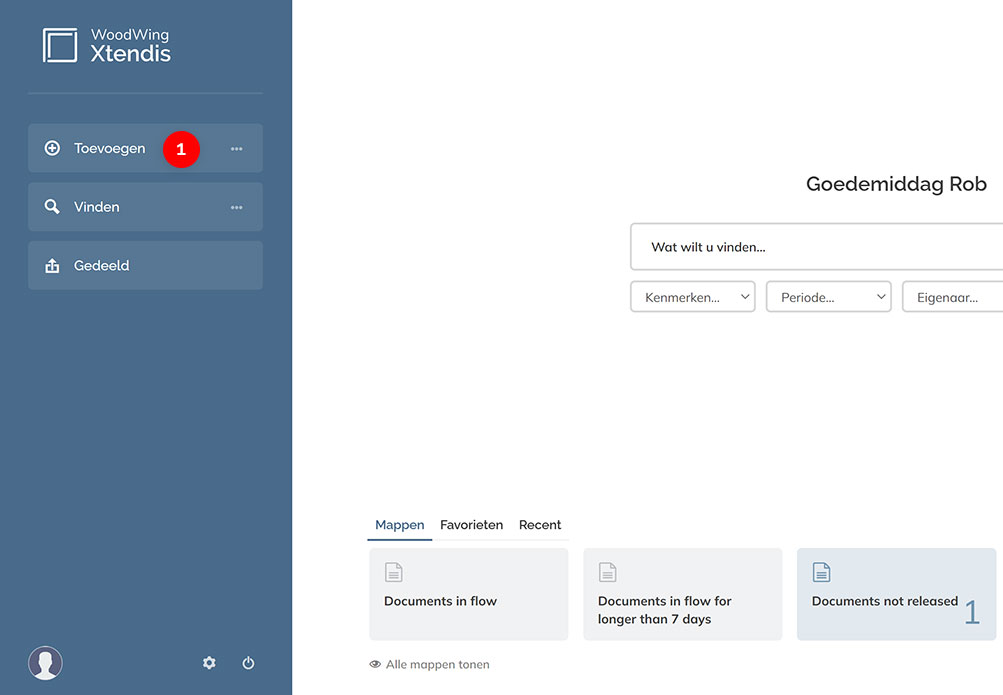1003x695 pixels.
Task: Switch to the Favorieten tab
Action: tap(471, 525)
